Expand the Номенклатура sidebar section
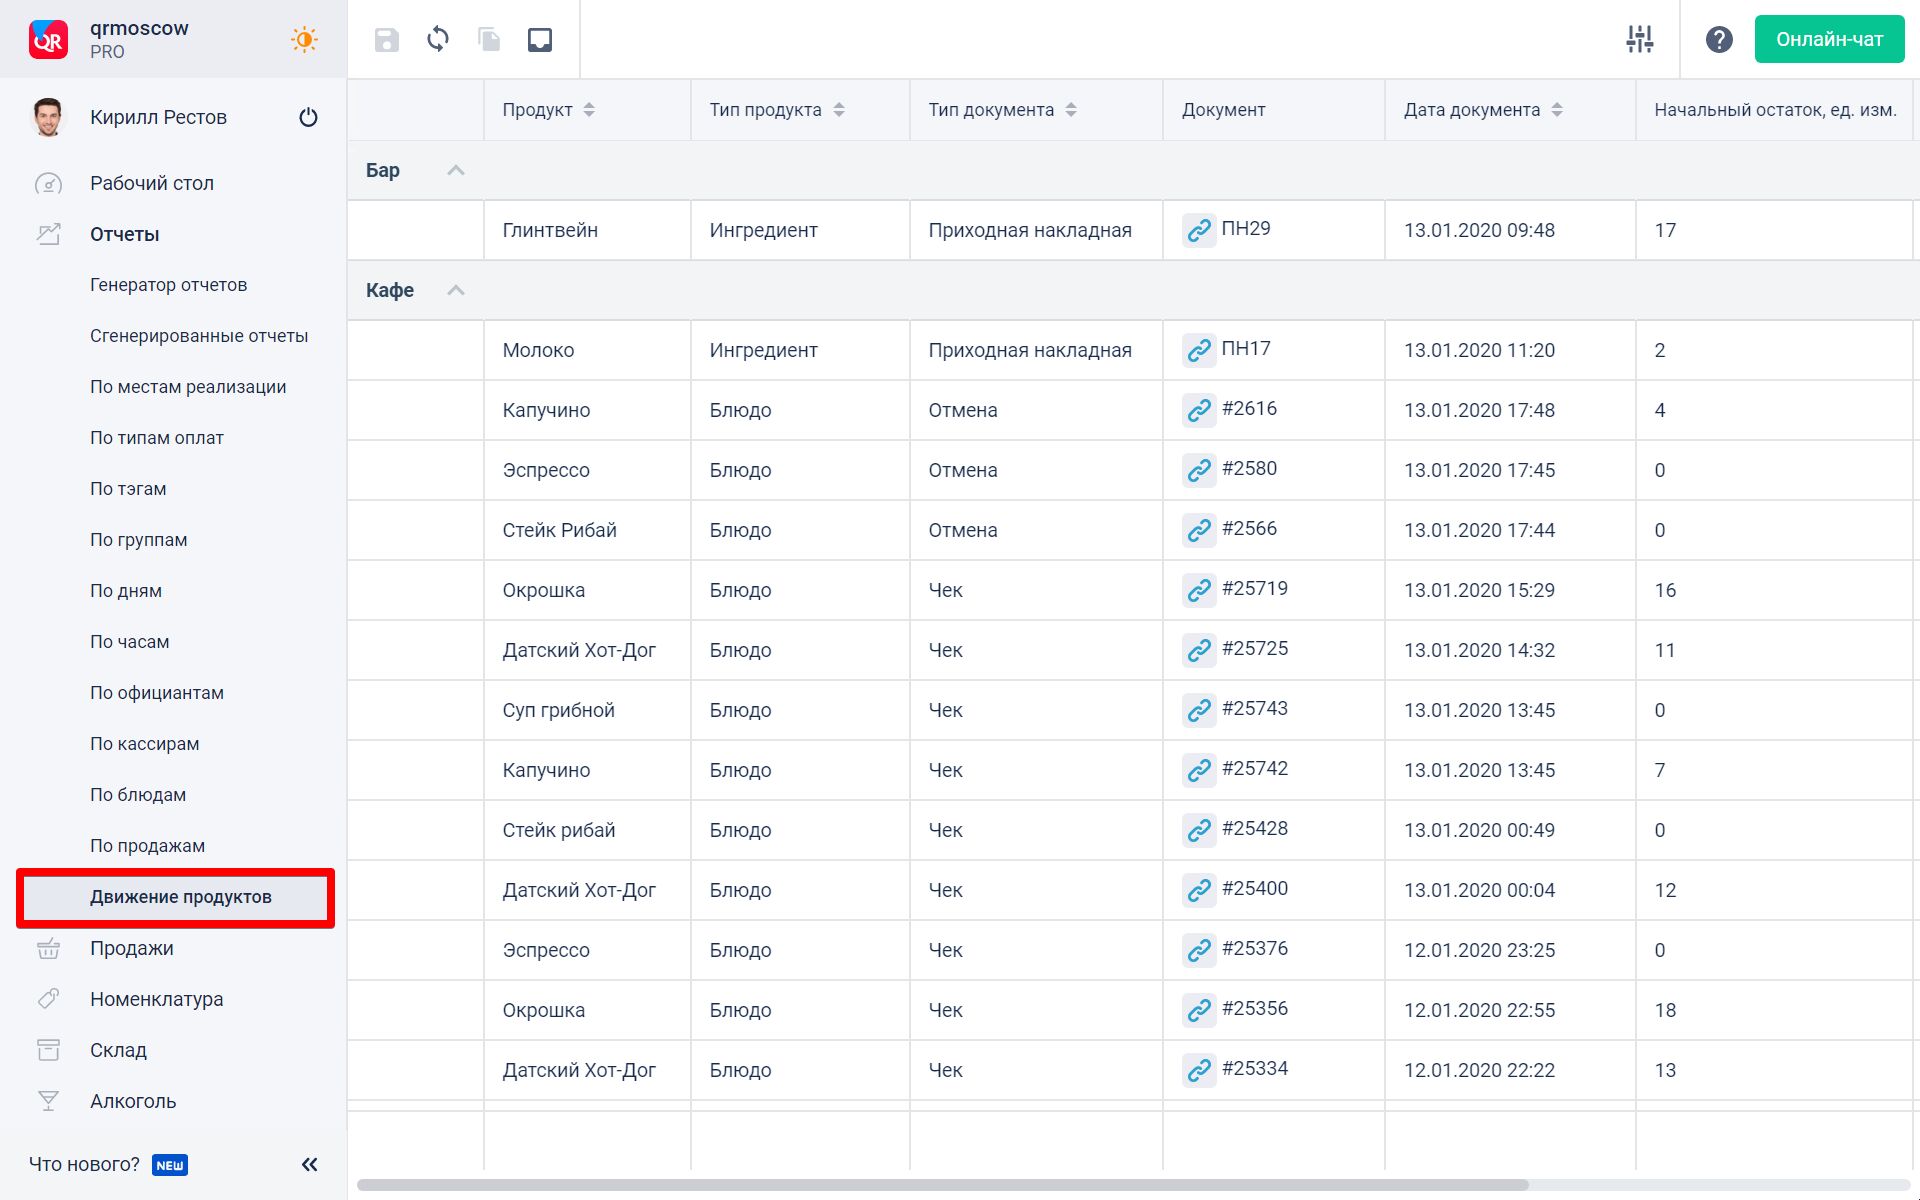The width and height of the screenshot is (1920, 1200). pyautogui.click(x=157, y=999)
